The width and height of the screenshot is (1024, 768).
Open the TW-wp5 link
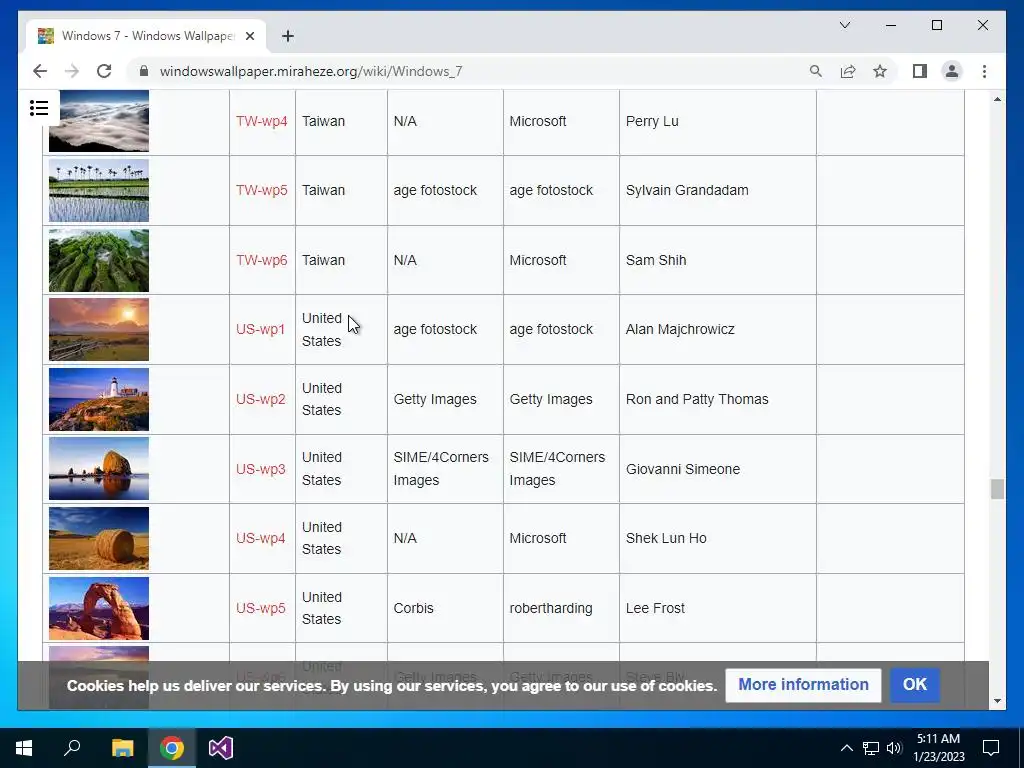[x=261, y=190]
